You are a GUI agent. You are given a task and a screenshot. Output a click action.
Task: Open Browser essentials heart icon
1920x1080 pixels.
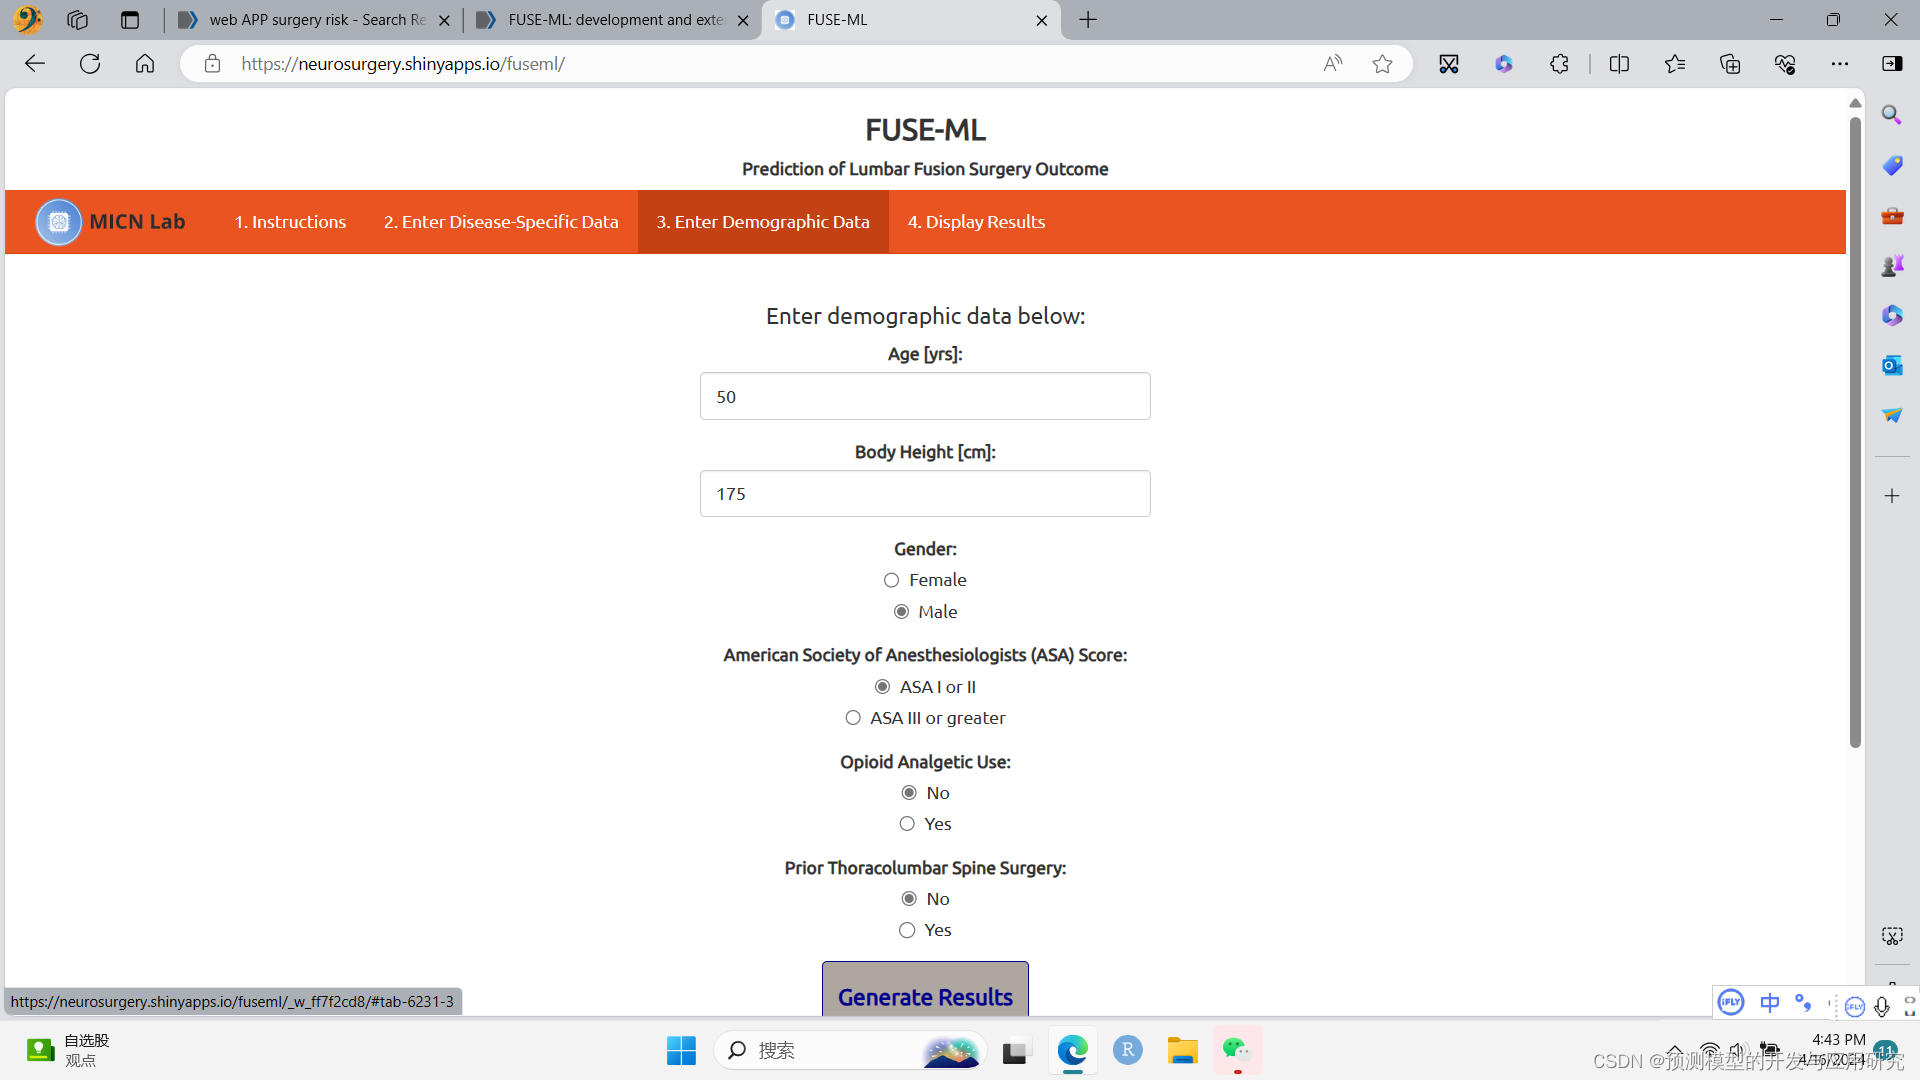click(1785, 64)
